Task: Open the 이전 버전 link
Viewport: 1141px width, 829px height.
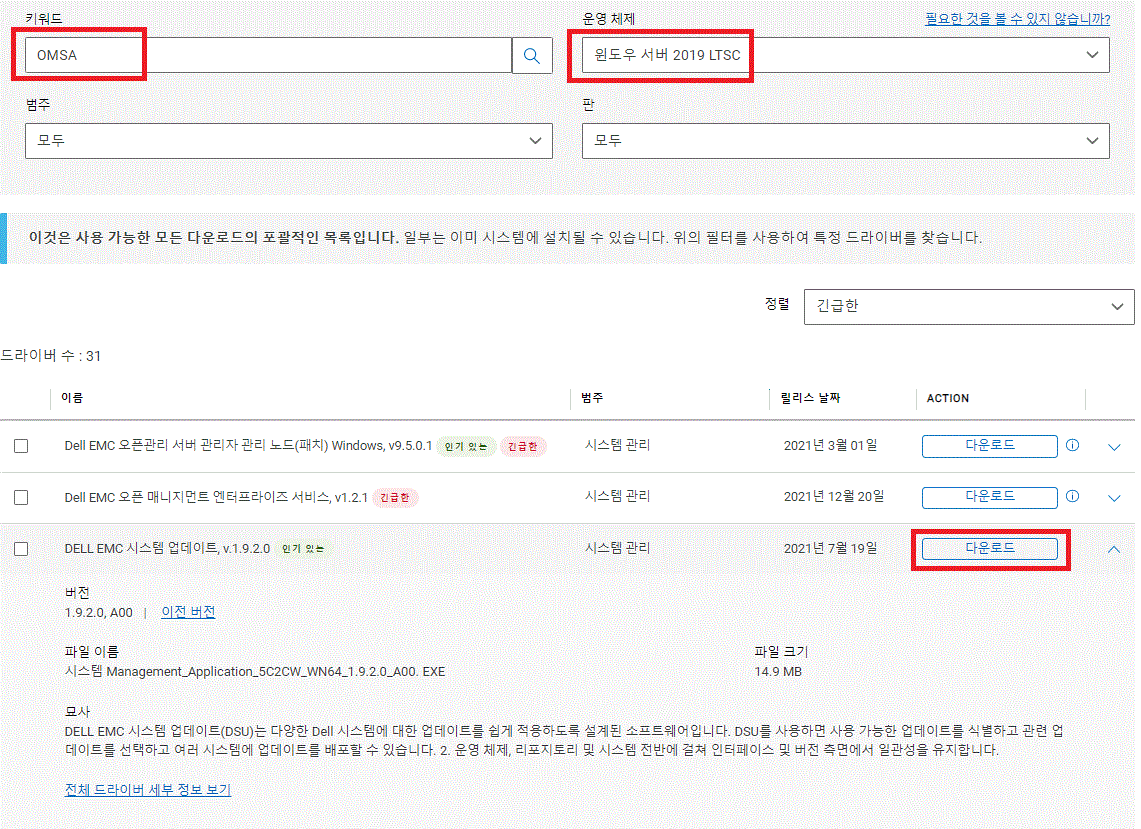Action: [188, 612]
